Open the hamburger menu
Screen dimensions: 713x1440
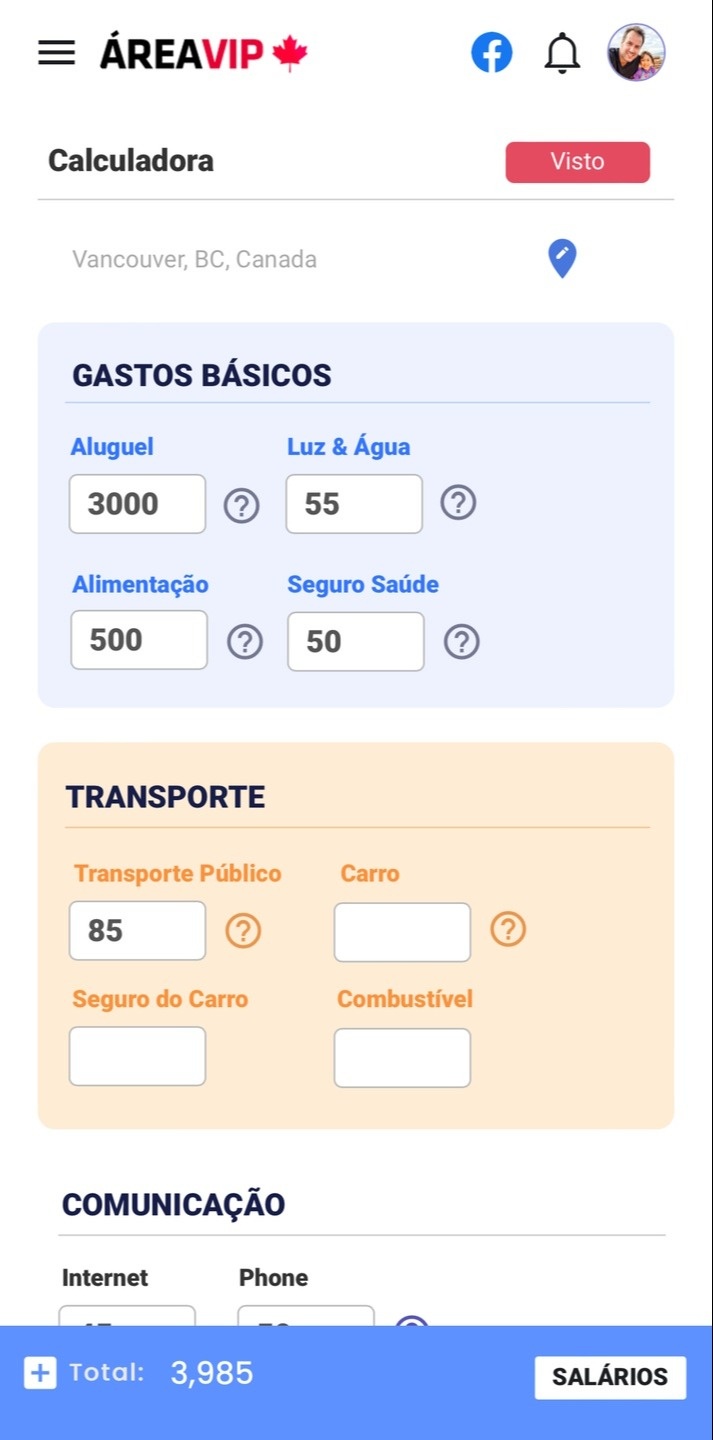56,53
